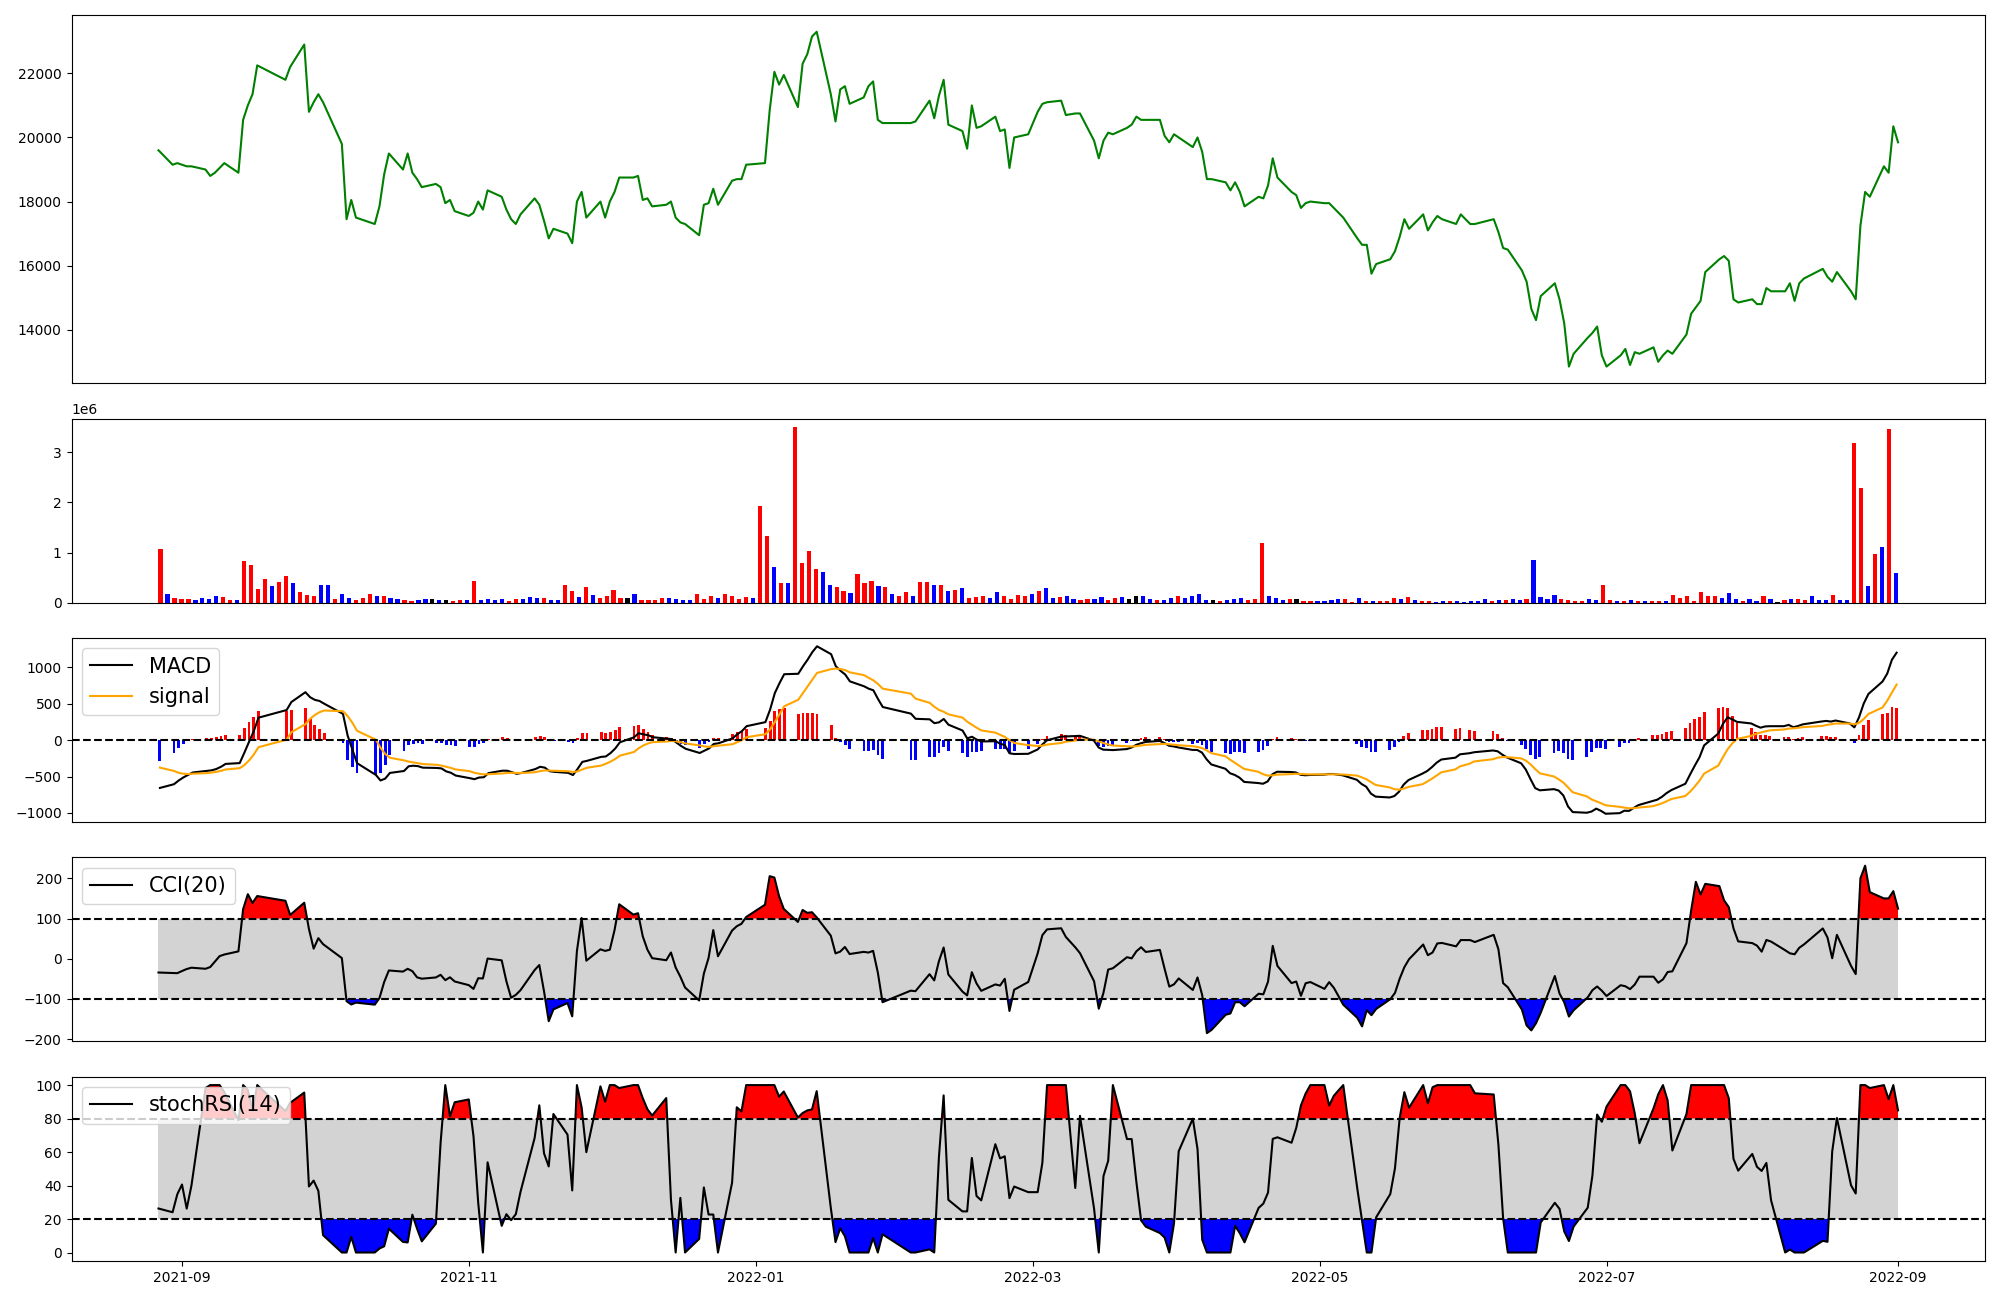Screen dimensions: 2000x1300
Task: Click the CCI(20) legend entry
Action: 186,885
